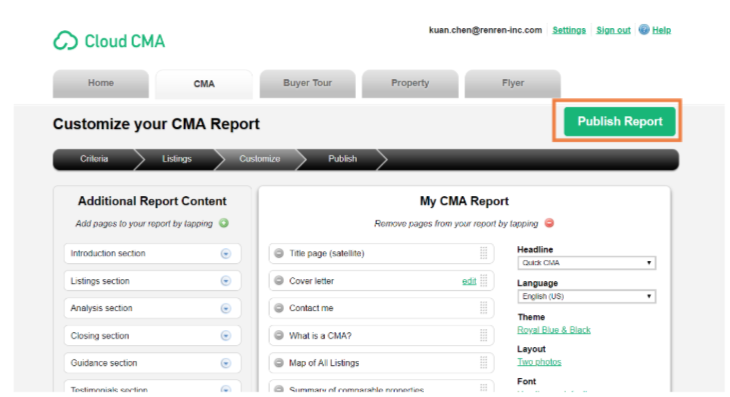The image size is (730, 397).
Task: Remove Contact me using its minus icon
Action: point(279,308)
